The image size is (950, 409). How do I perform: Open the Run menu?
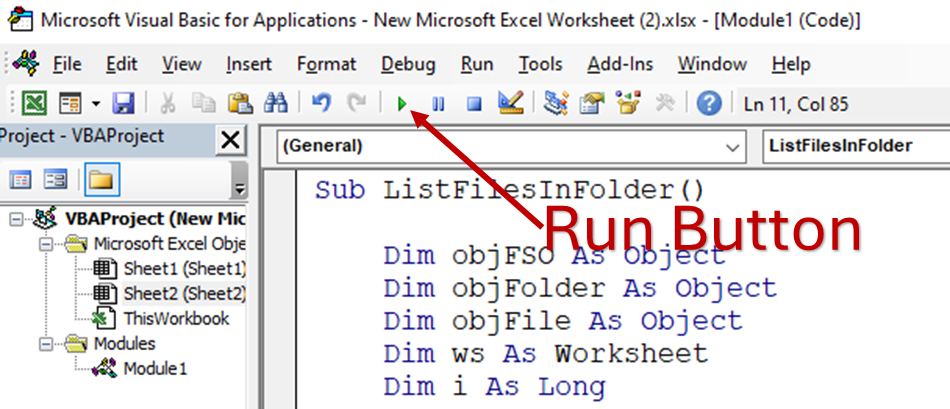click(x=477, y=64)
